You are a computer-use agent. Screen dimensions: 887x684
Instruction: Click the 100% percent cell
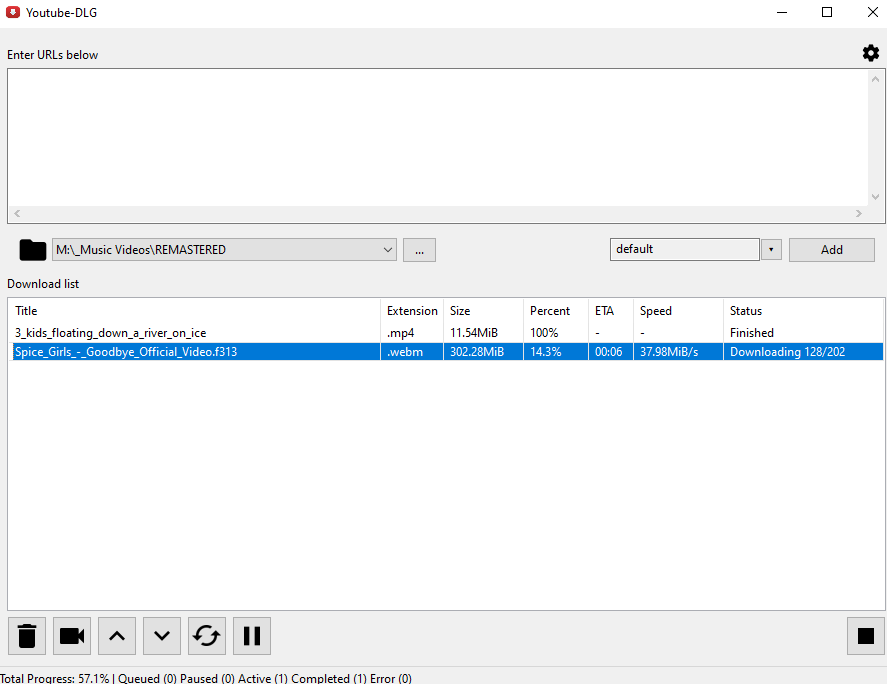click(x=544, y=333)
